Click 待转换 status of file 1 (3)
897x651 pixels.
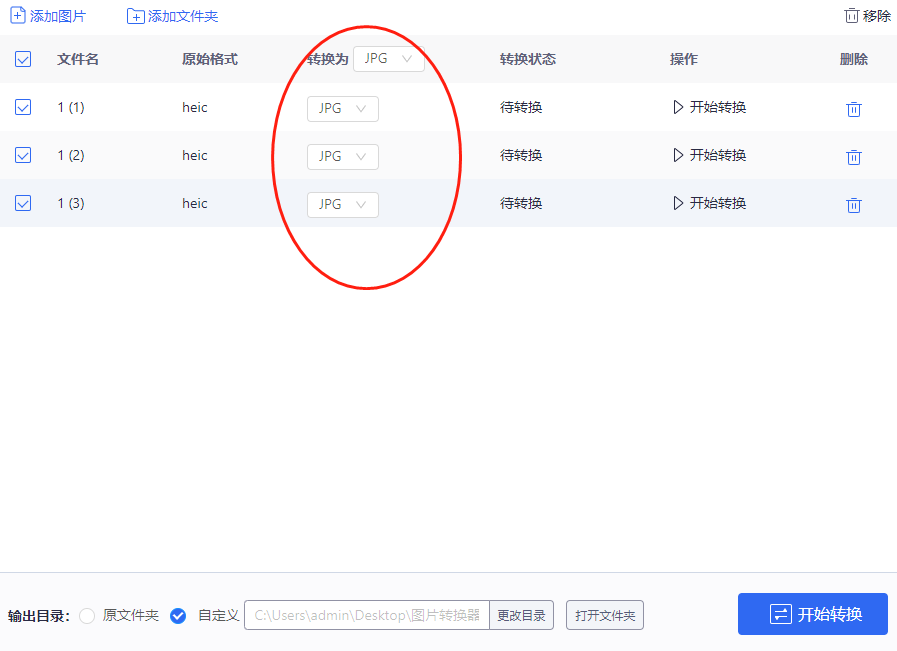coord(521,203)
